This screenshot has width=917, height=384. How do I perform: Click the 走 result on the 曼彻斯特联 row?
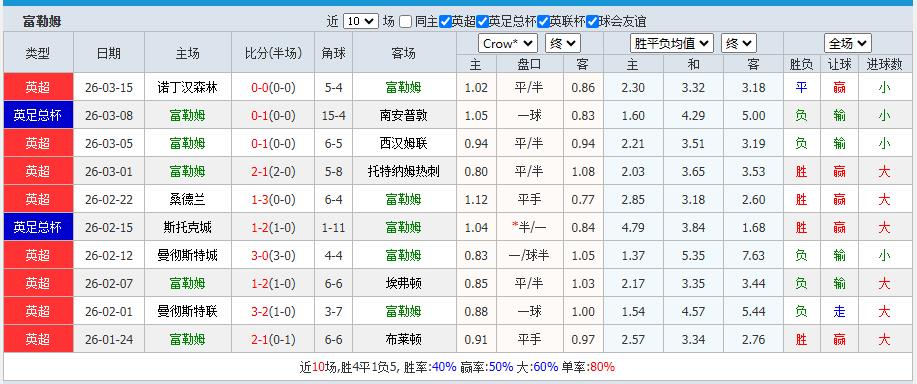click(x=839, y=311)
